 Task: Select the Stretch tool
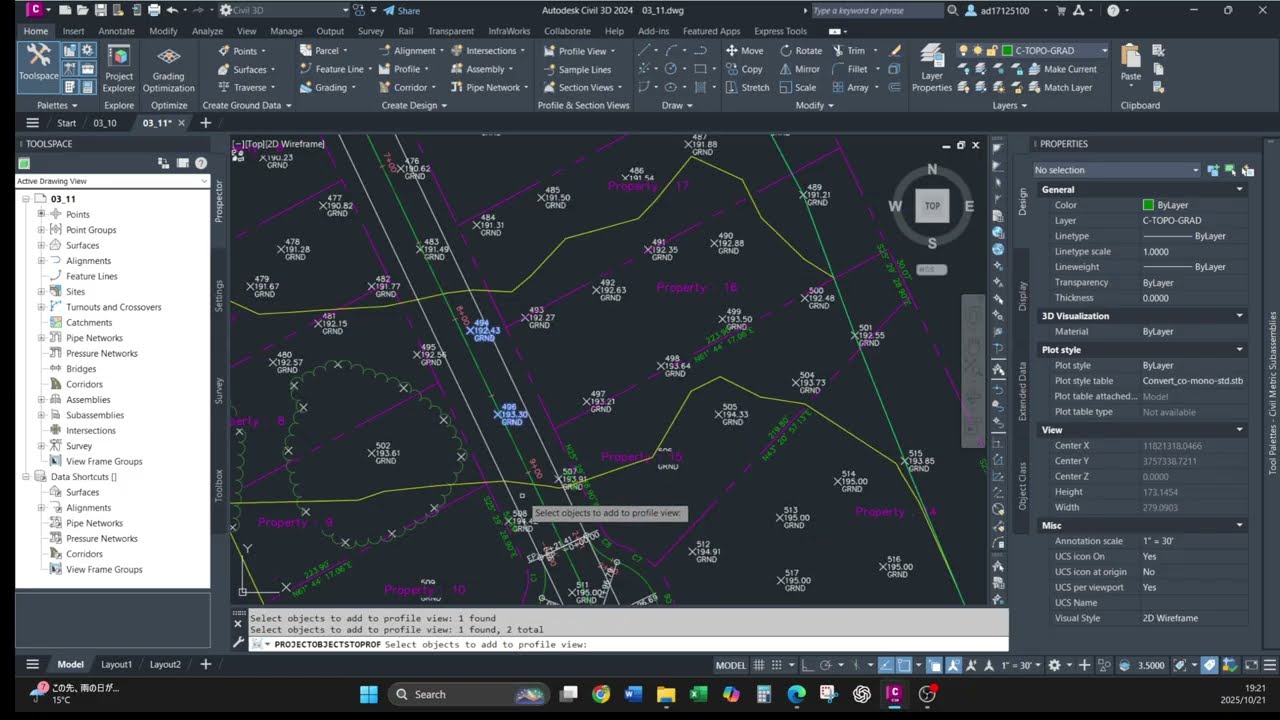coord(747,87)
